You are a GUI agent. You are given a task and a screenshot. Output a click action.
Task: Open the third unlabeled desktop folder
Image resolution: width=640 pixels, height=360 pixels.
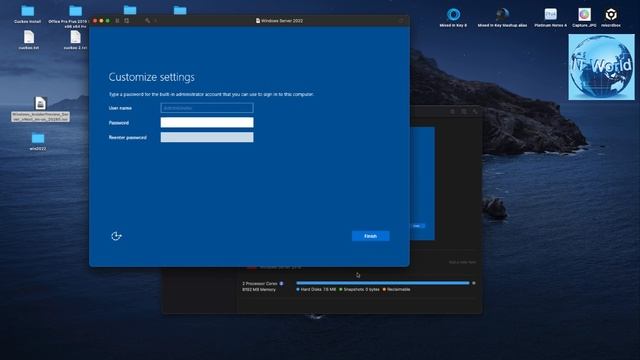click(x=130, y=10)
